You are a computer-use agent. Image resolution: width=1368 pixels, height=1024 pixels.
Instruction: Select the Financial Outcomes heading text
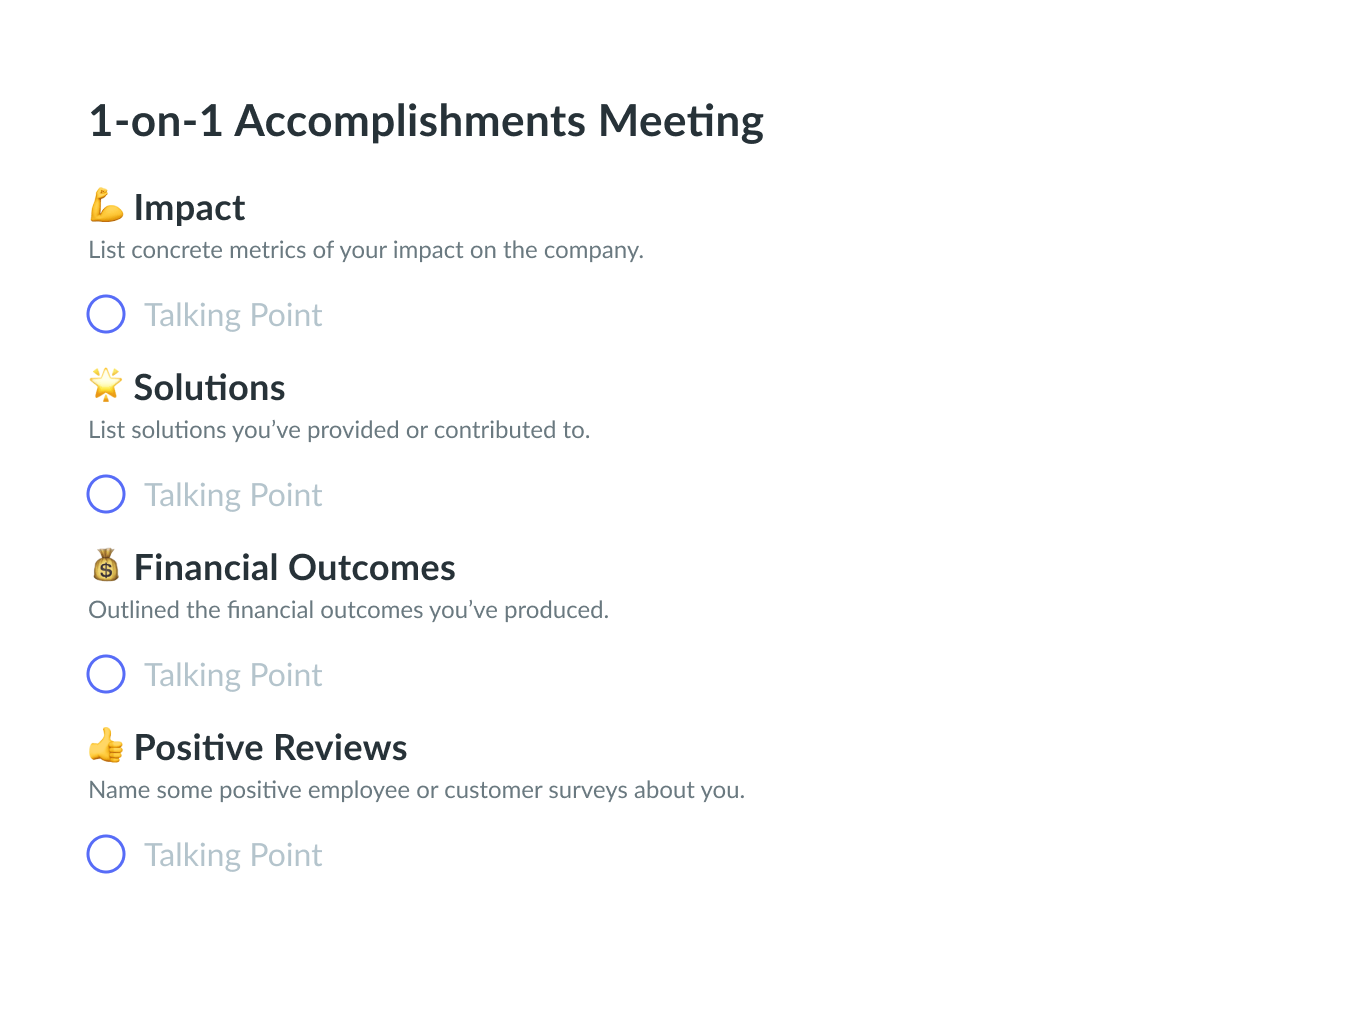pyautogui.click(x=294, y=568)
